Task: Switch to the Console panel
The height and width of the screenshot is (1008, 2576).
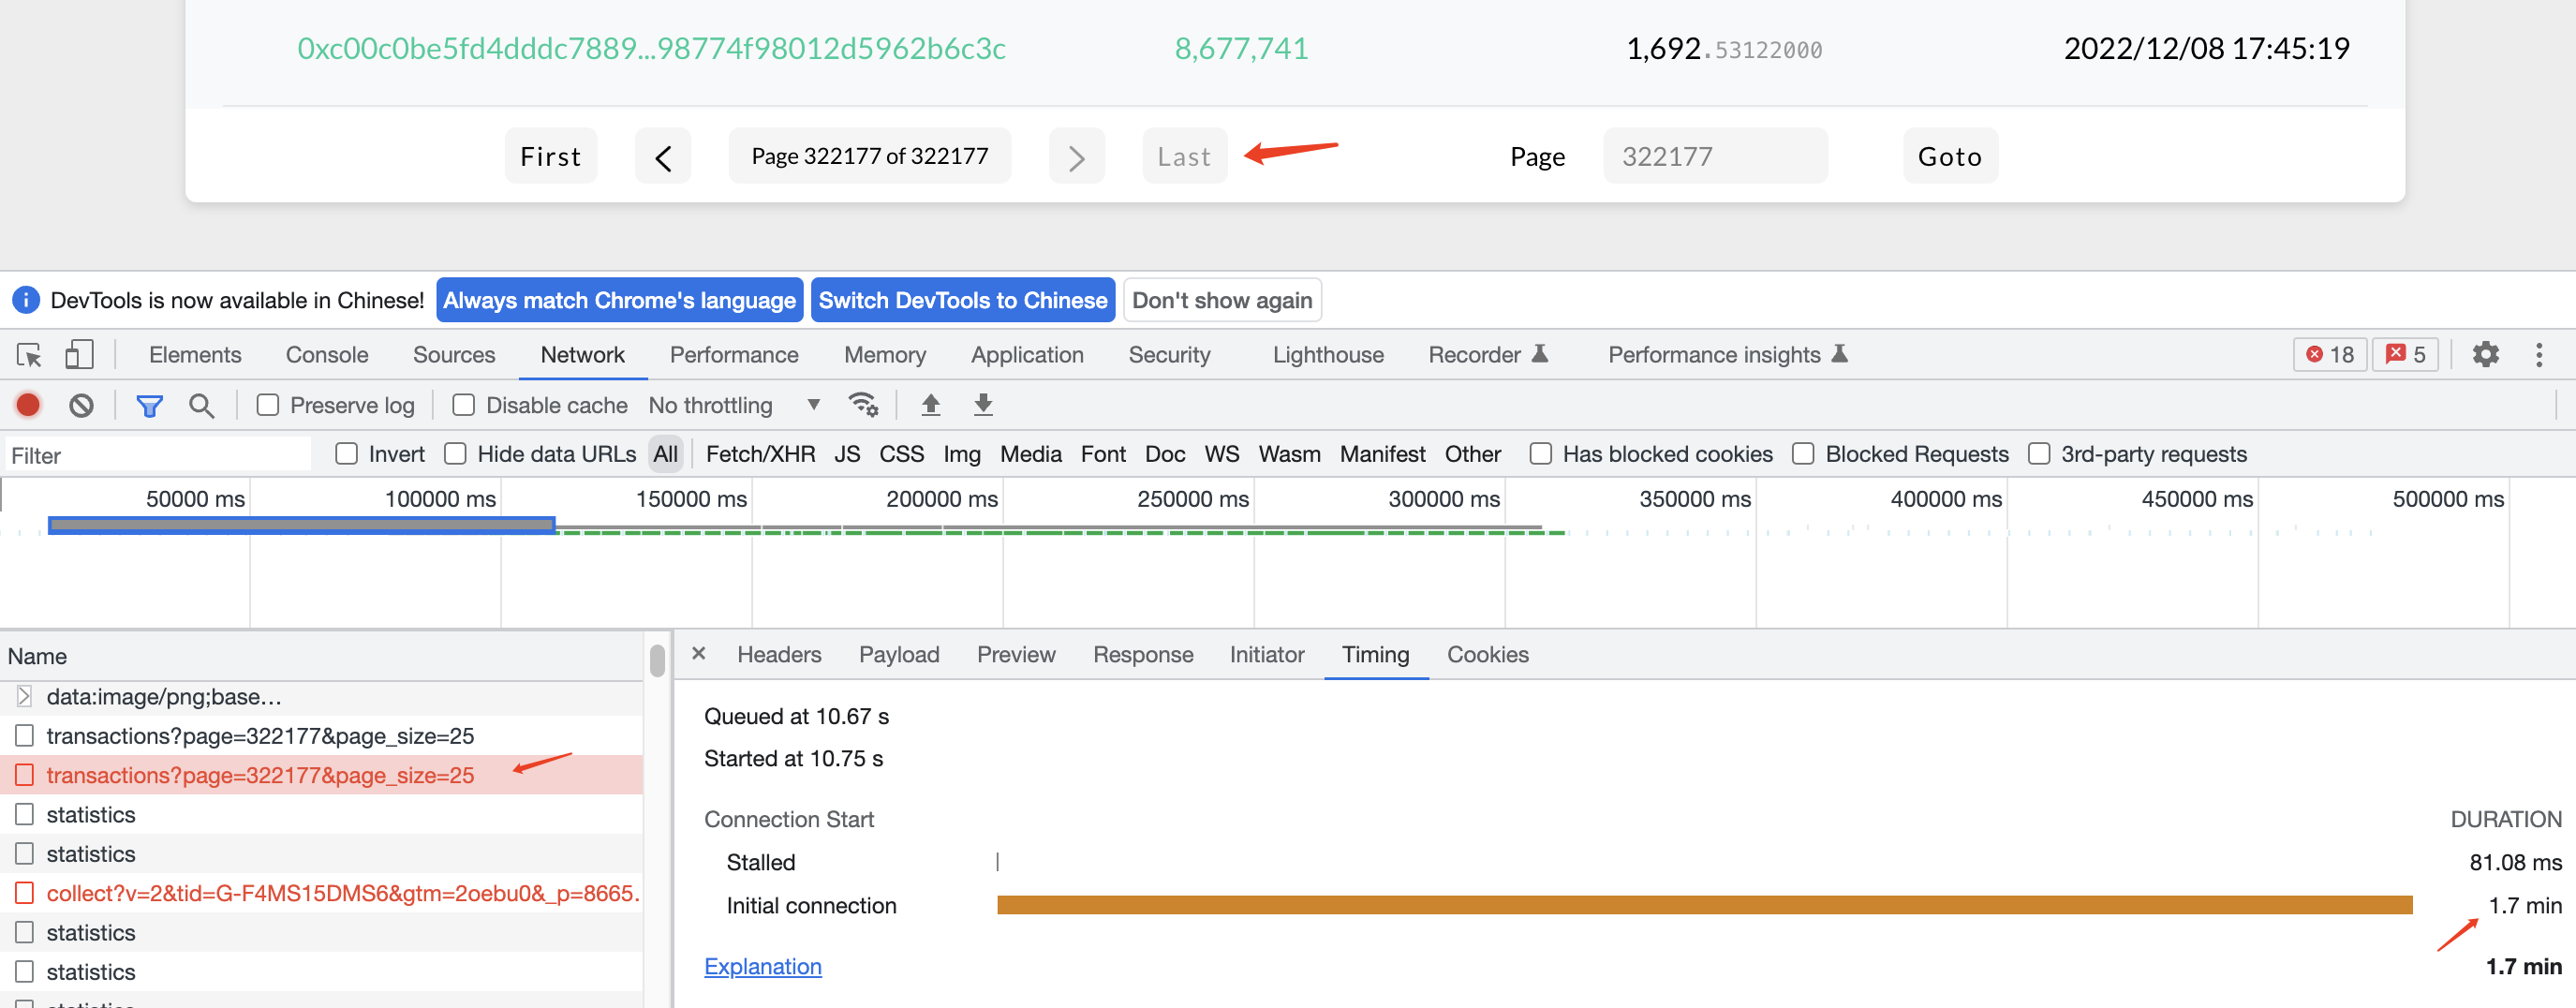Action: tap(326, 354)
